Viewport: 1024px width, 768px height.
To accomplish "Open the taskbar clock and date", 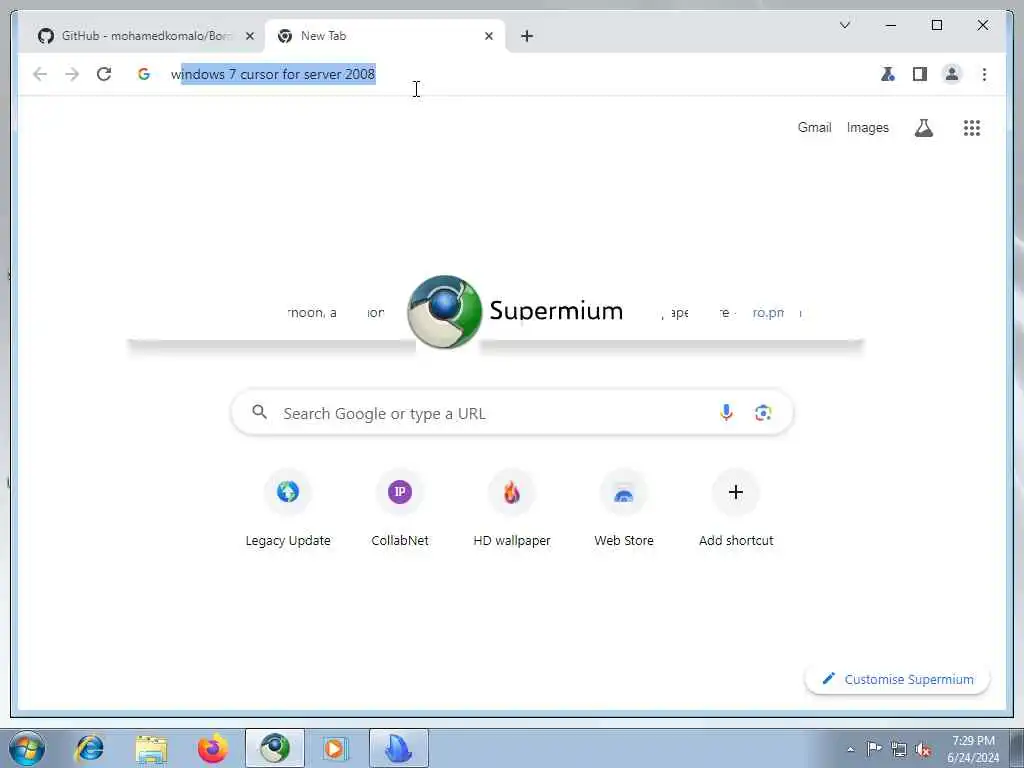I will (973, 748).
